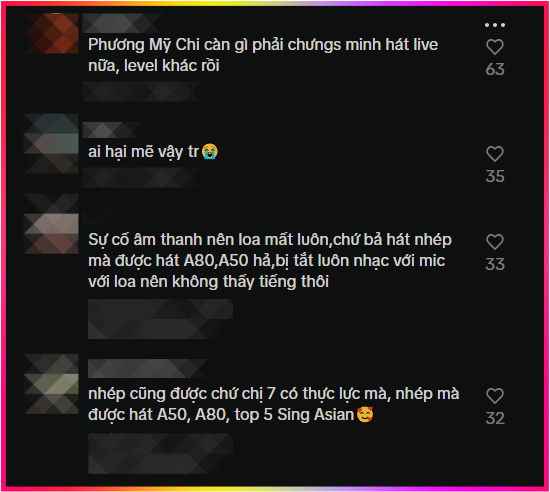
Task: Expand blurred replies under 'Sự cố âm thanh' comment
Action: click(160, 319)
